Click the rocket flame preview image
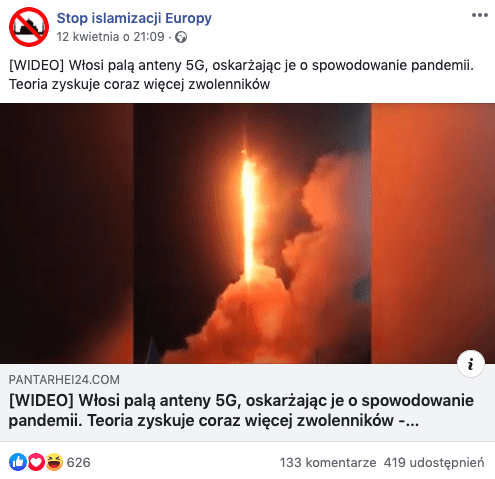 tap(248, 217)
